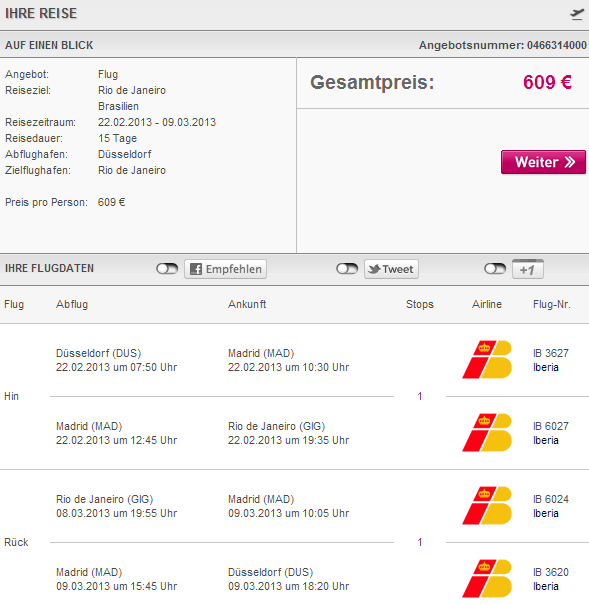Image resolution: width=589 pixels, height=604 pixels.
Task: Toggle the switch next to the Tweet button
Action: point(347,268)
